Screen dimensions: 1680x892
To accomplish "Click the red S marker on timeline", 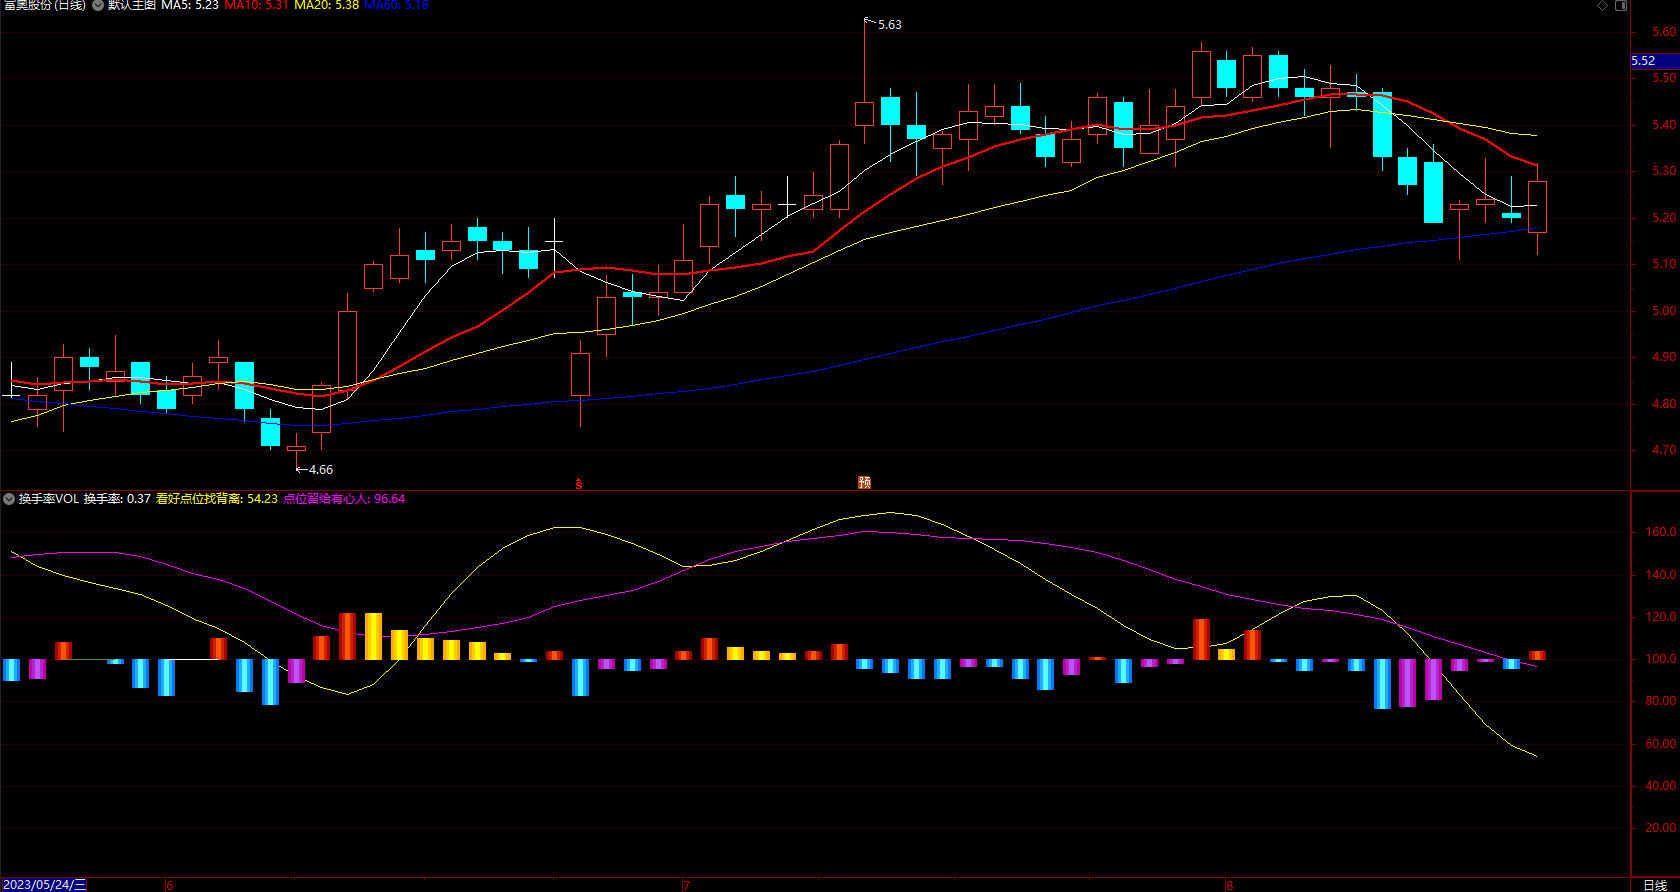I will click(579, 484).
